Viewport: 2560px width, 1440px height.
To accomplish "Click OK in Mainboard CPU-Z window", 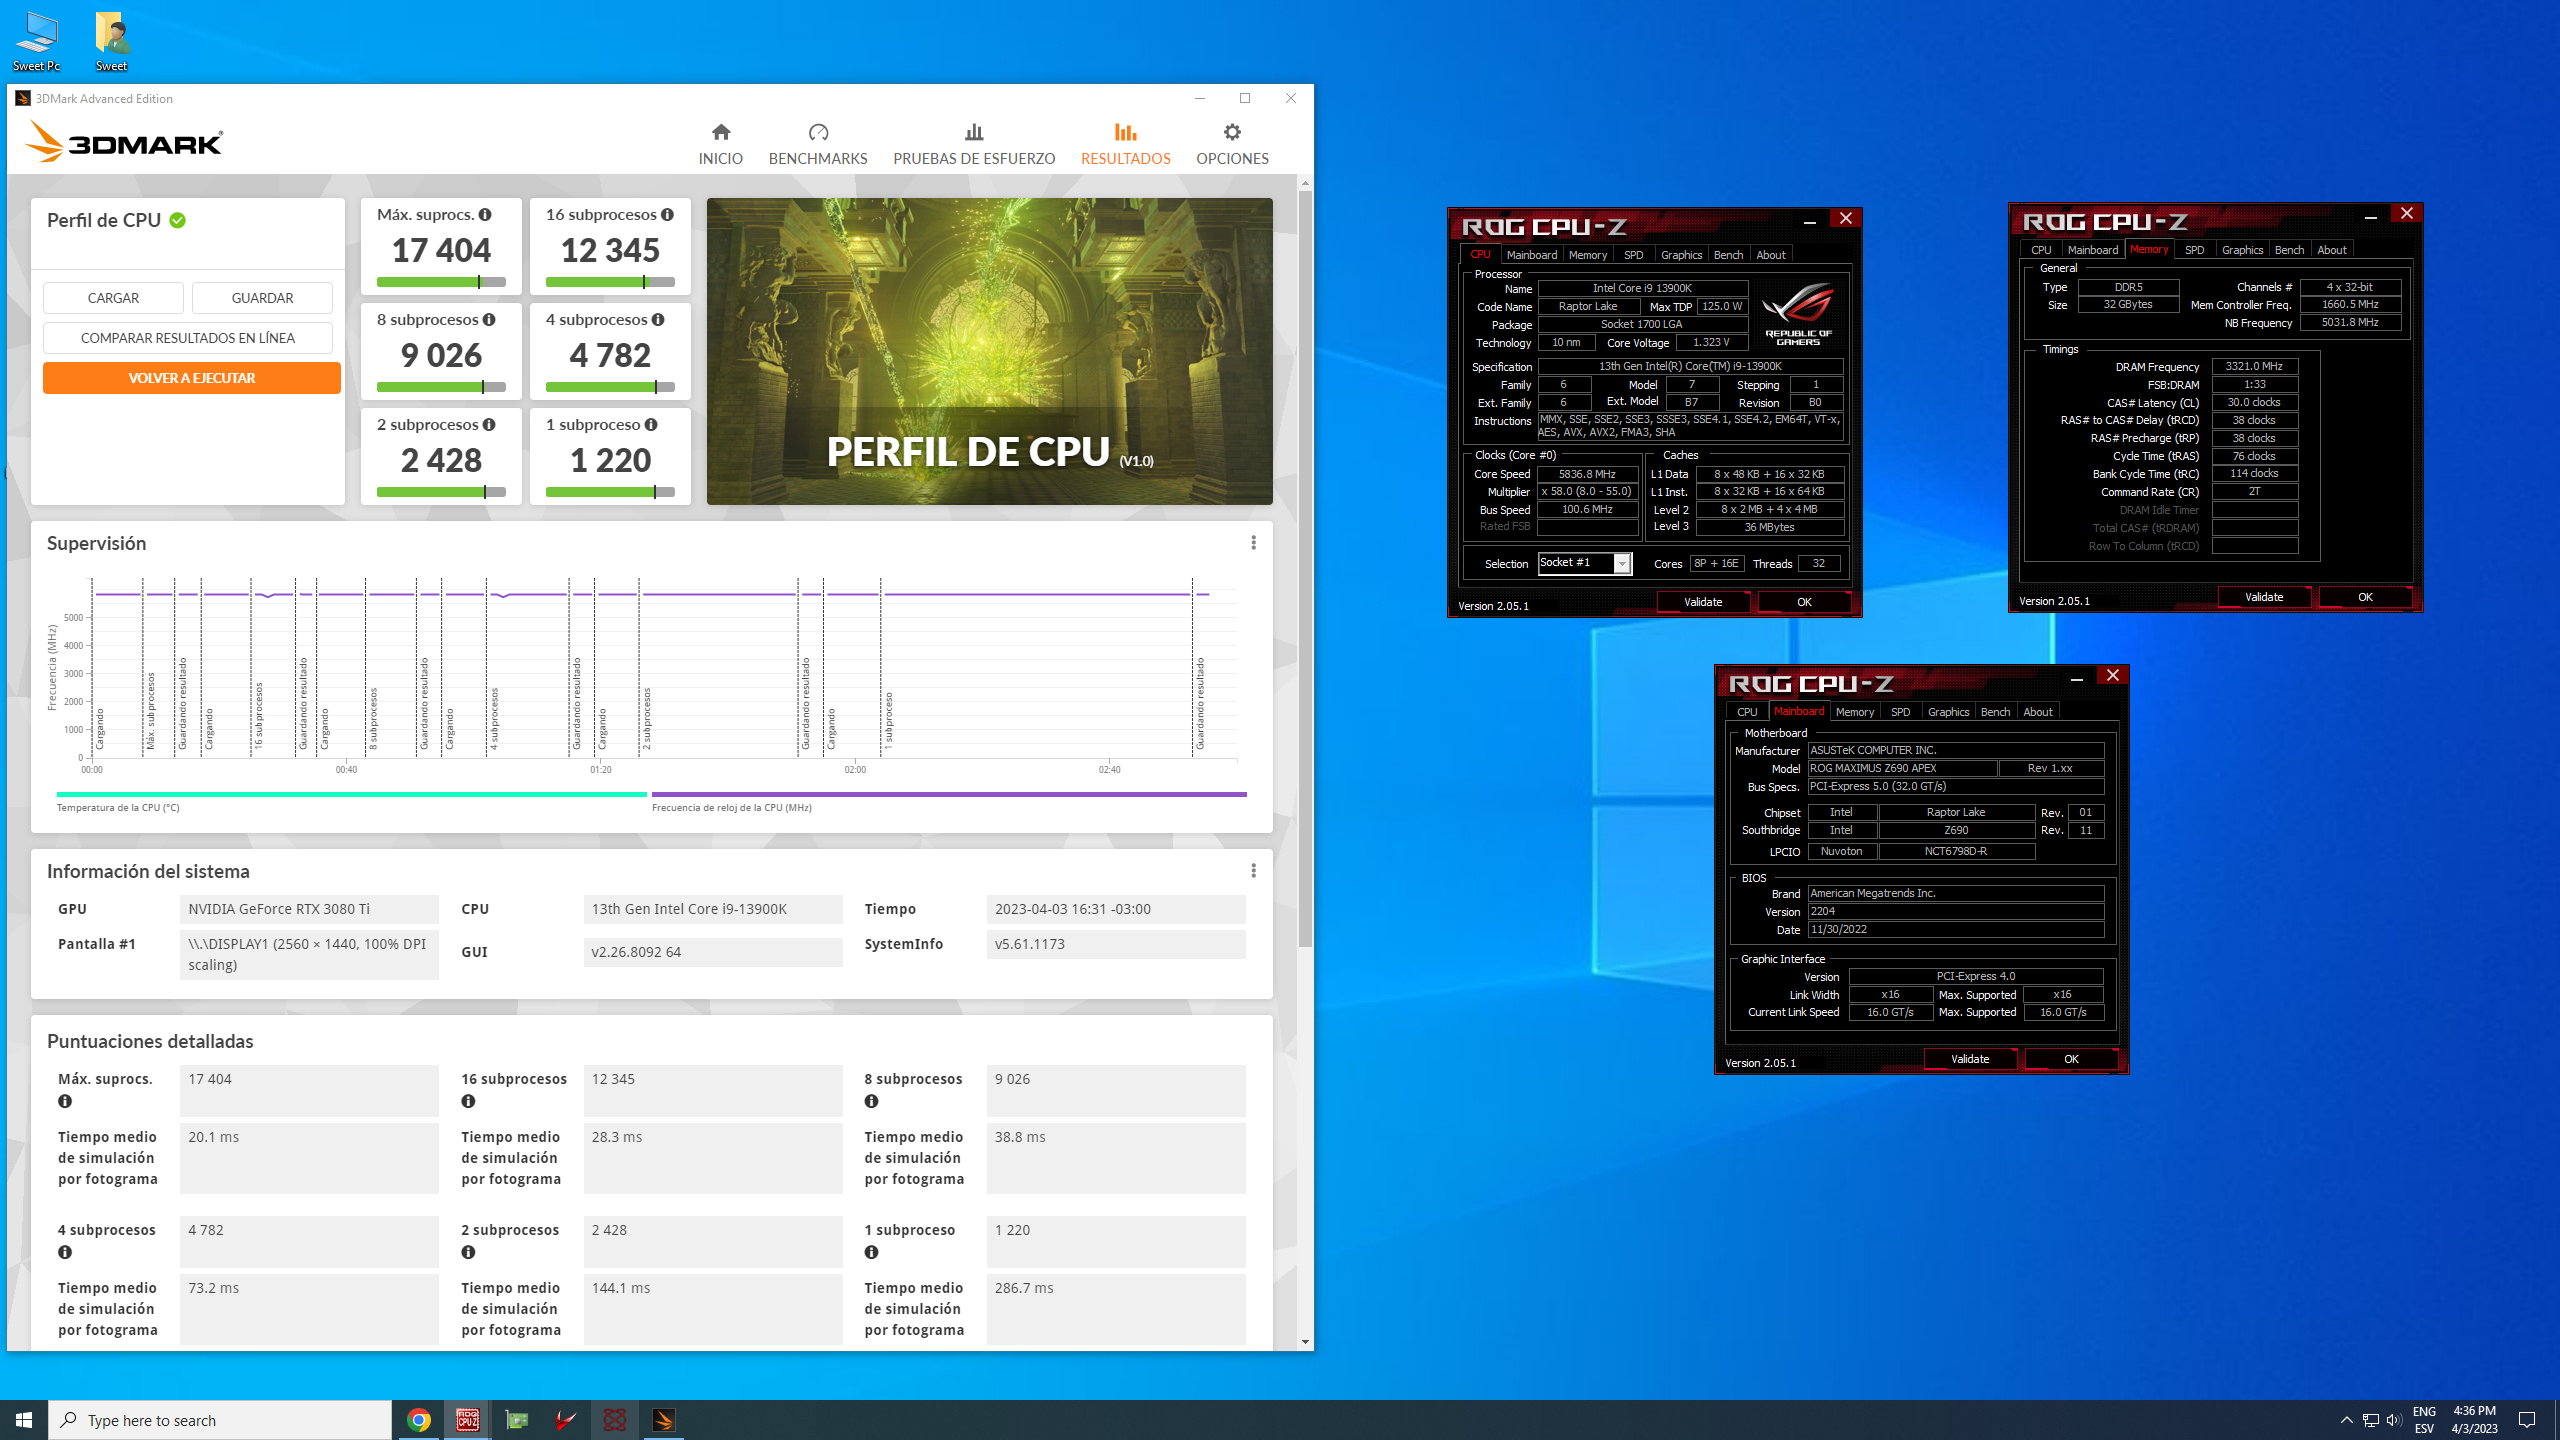I will [x=2071, y=1059].
